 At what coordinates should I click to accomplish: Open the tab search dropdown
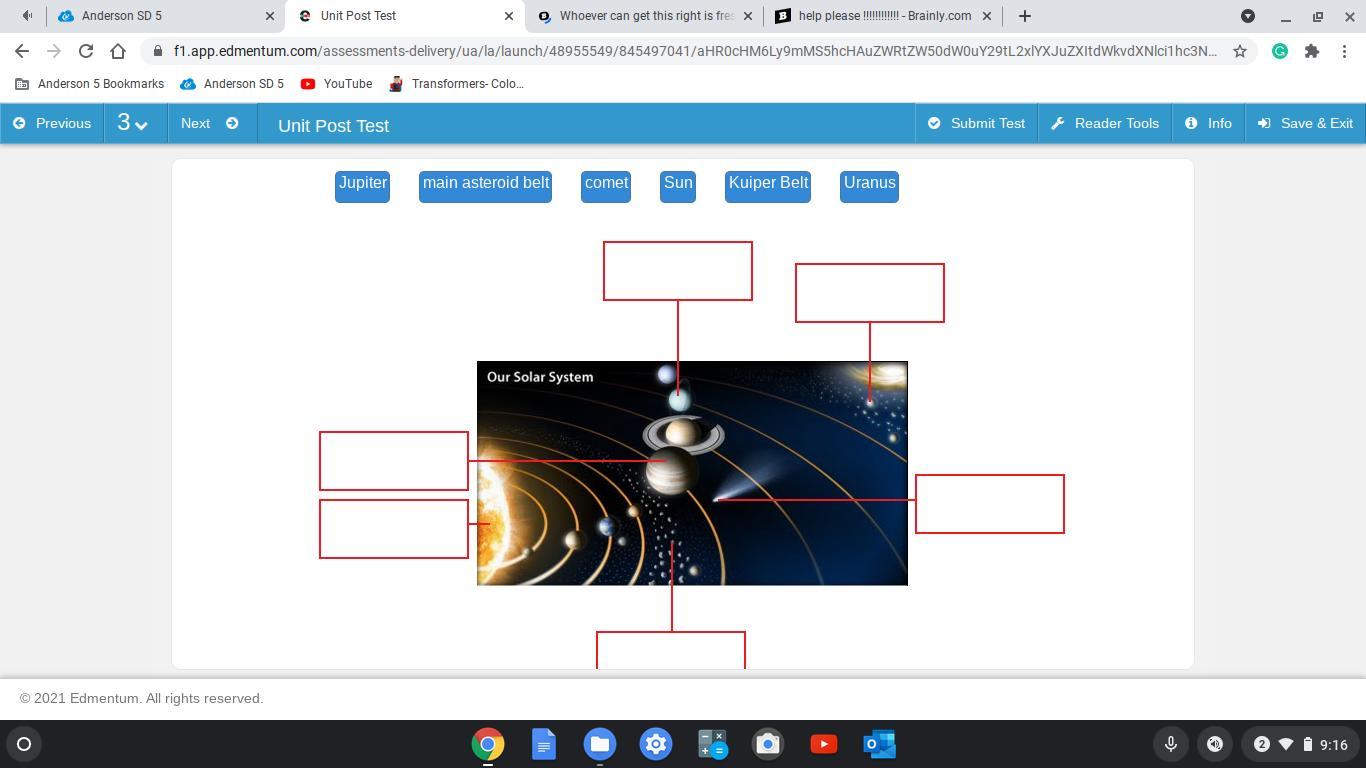click(x=1248, y=16)
